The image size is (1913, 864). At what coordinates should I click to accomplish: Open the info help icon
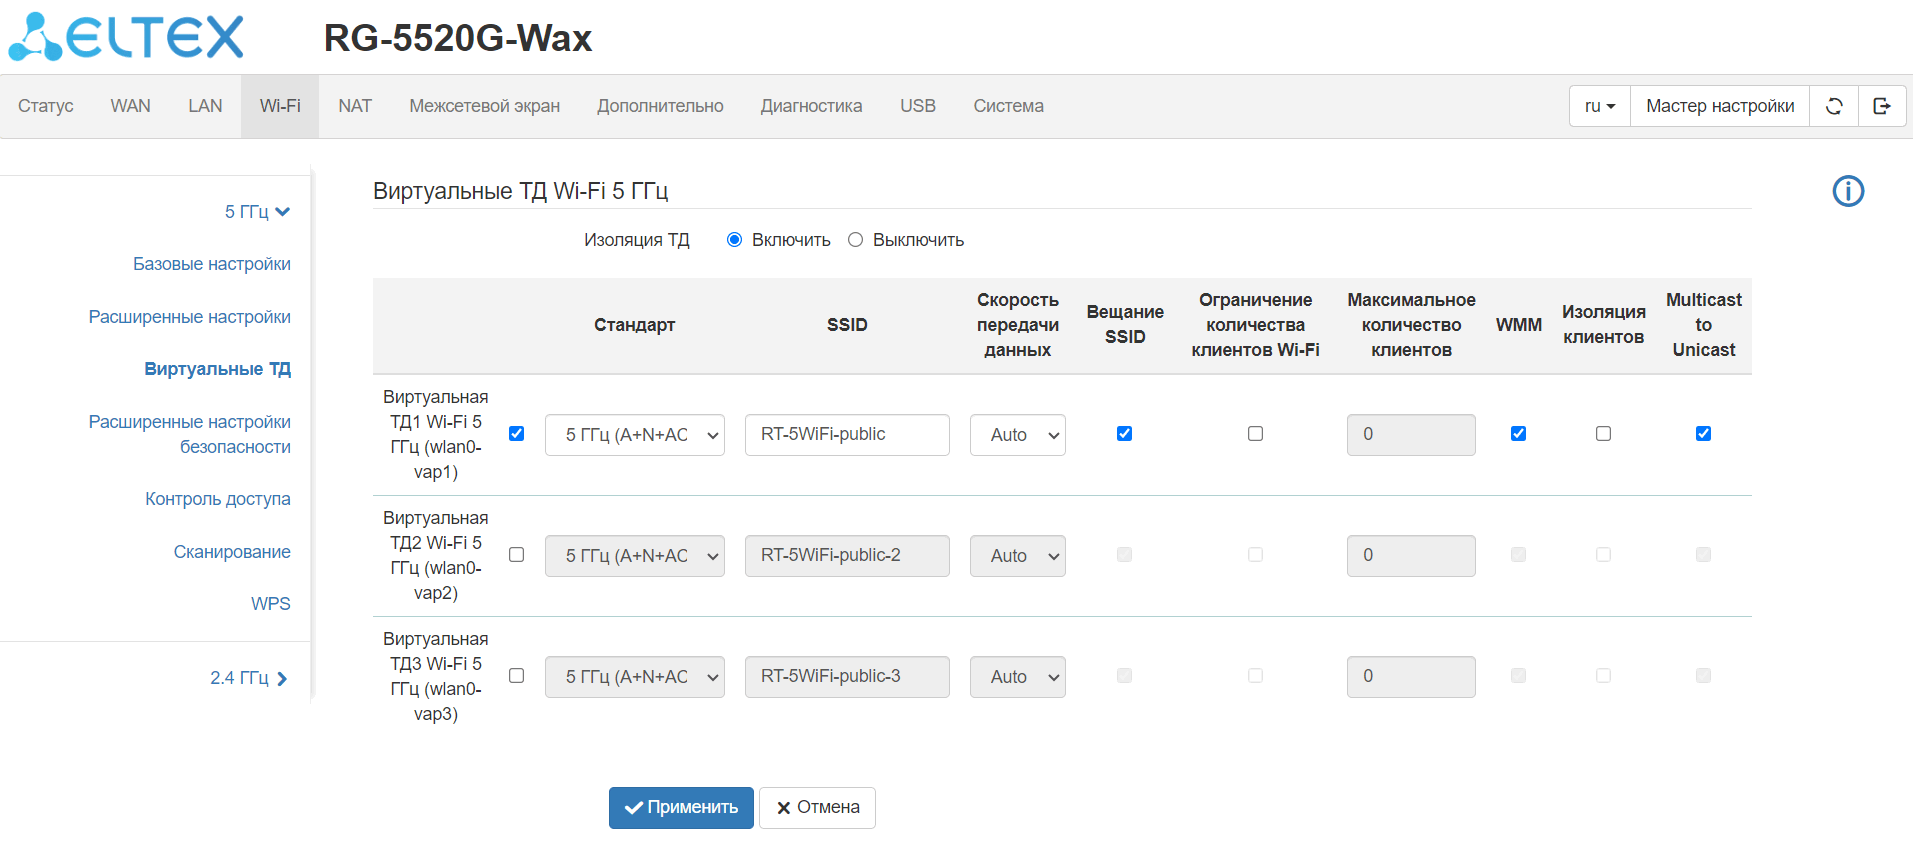pos(1848,191)
